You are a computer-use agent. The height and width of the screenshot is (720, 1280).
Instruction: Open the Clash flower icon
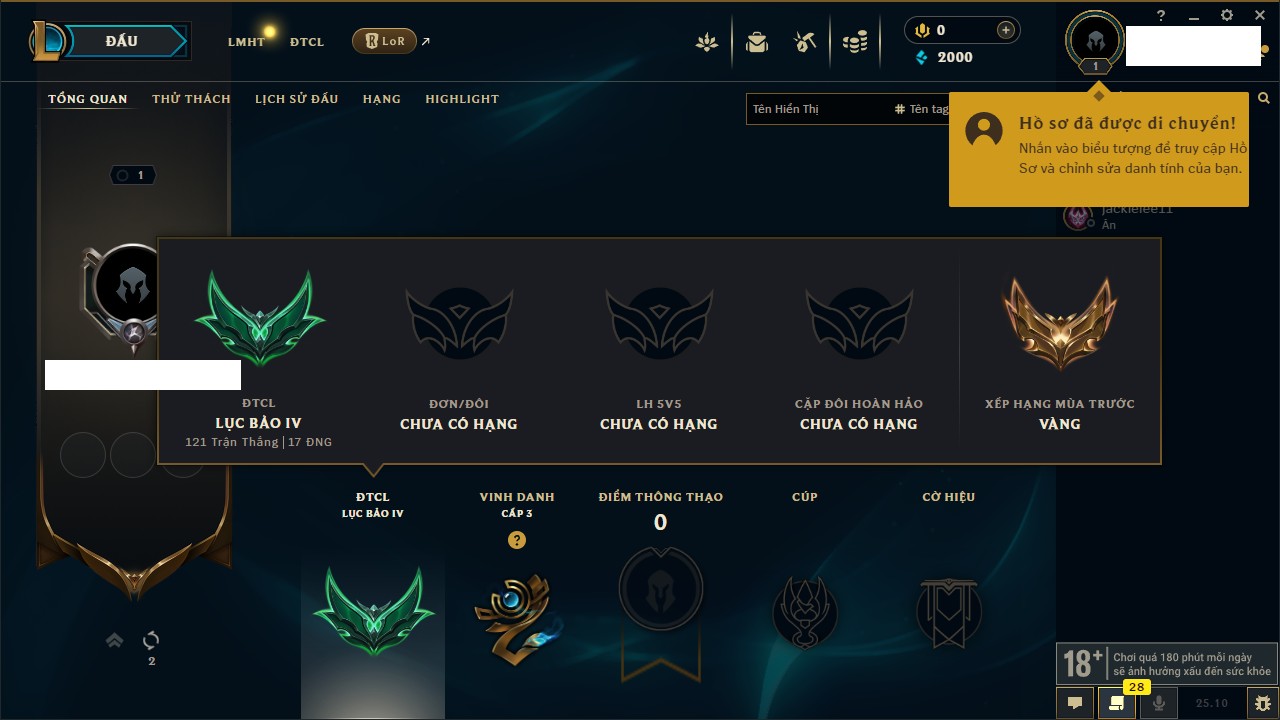[707, 42]
